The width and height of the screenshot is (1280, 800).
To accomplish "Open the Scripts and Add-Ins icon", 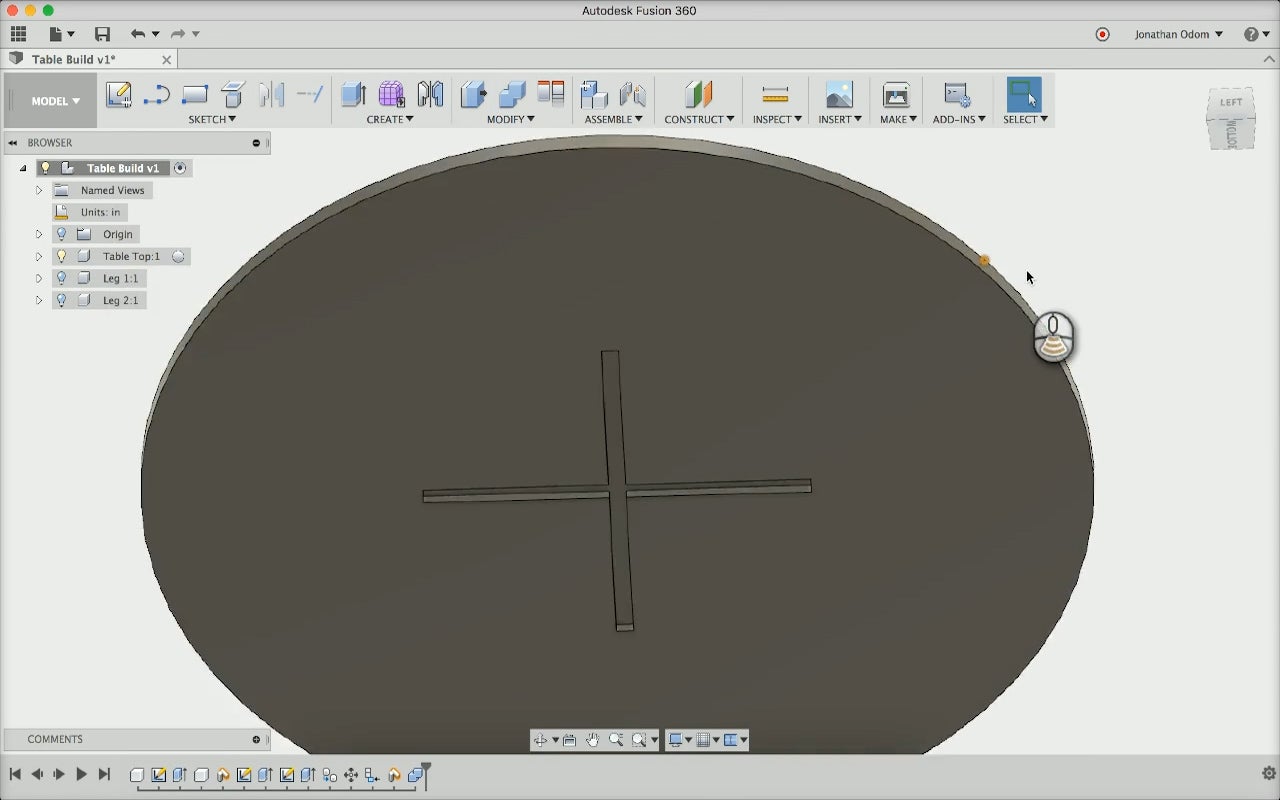I will (957, 95).
